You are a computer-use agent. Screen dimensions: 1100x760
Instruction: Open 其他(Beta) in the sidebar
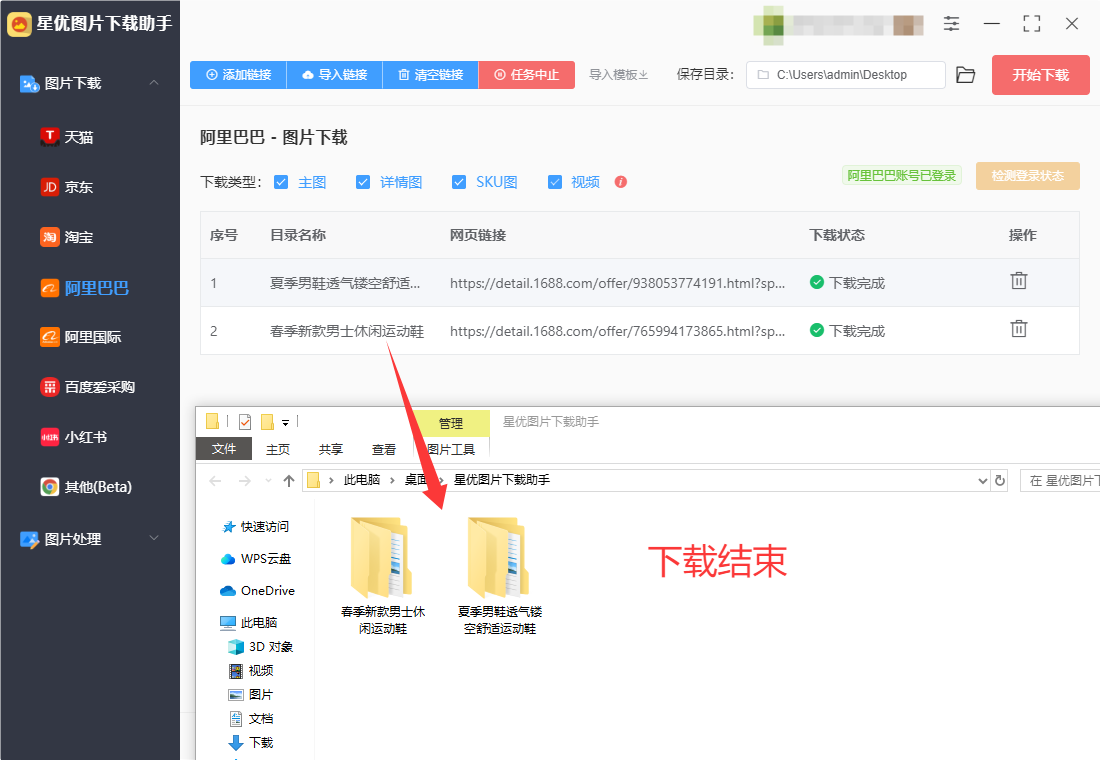(86, 487)
